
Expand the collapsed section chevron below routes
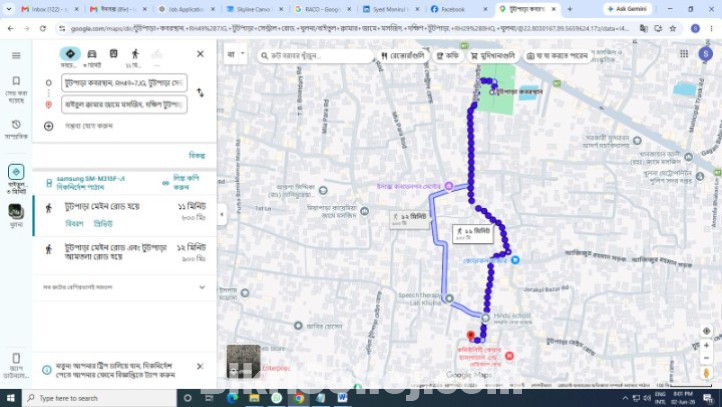tap(202, 287)
